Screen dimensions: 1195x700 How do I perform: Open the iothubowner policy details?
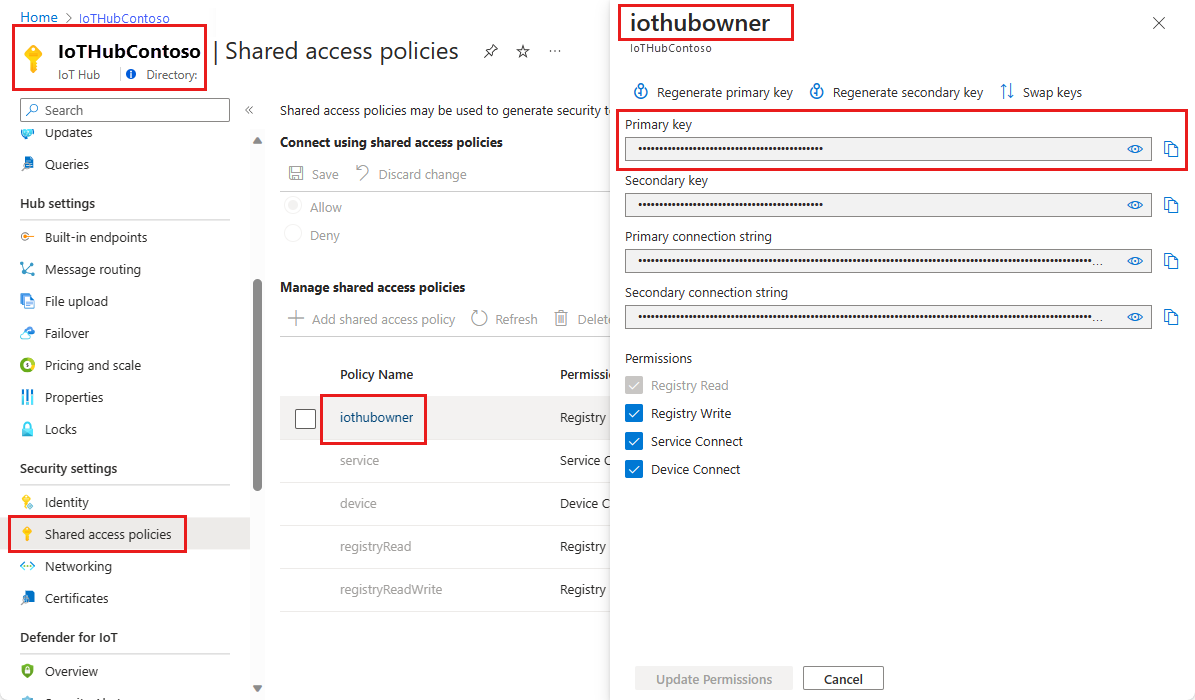[x=373, y=418]
